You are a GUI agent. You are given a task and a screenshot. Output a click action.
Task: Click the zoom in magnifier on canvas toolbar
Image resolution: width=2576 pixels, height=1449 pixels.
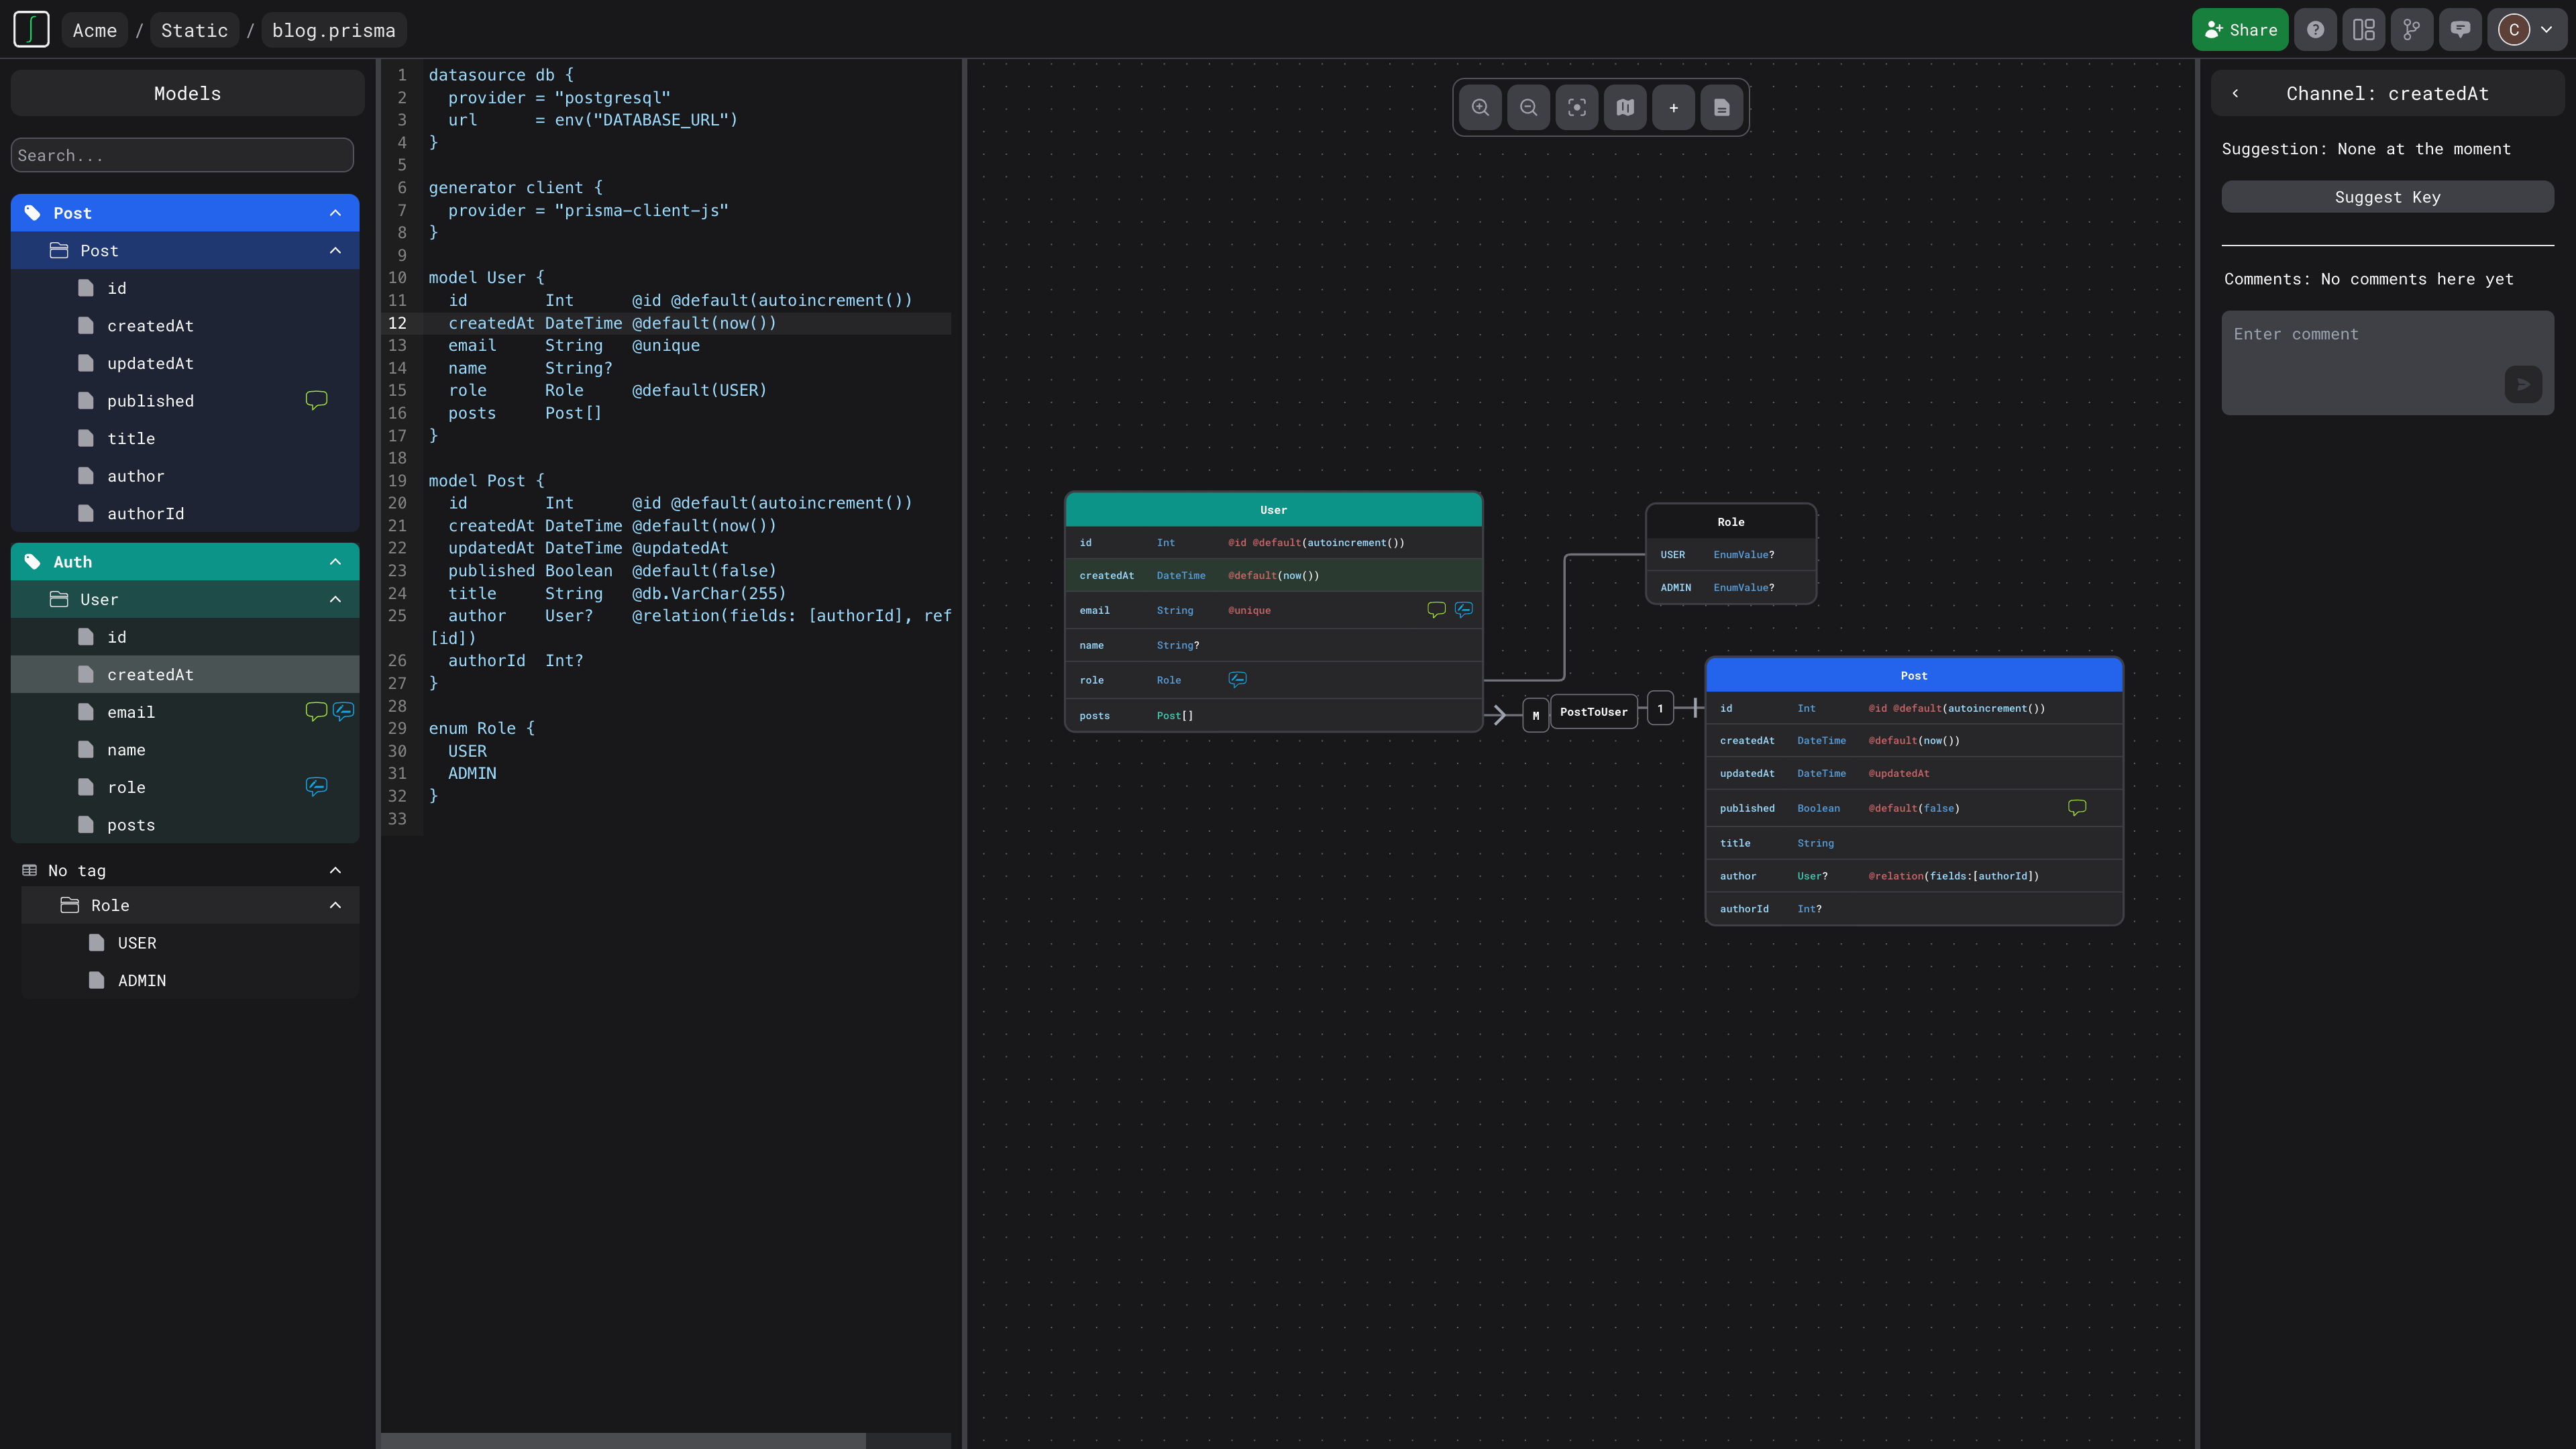point(1480,108)
